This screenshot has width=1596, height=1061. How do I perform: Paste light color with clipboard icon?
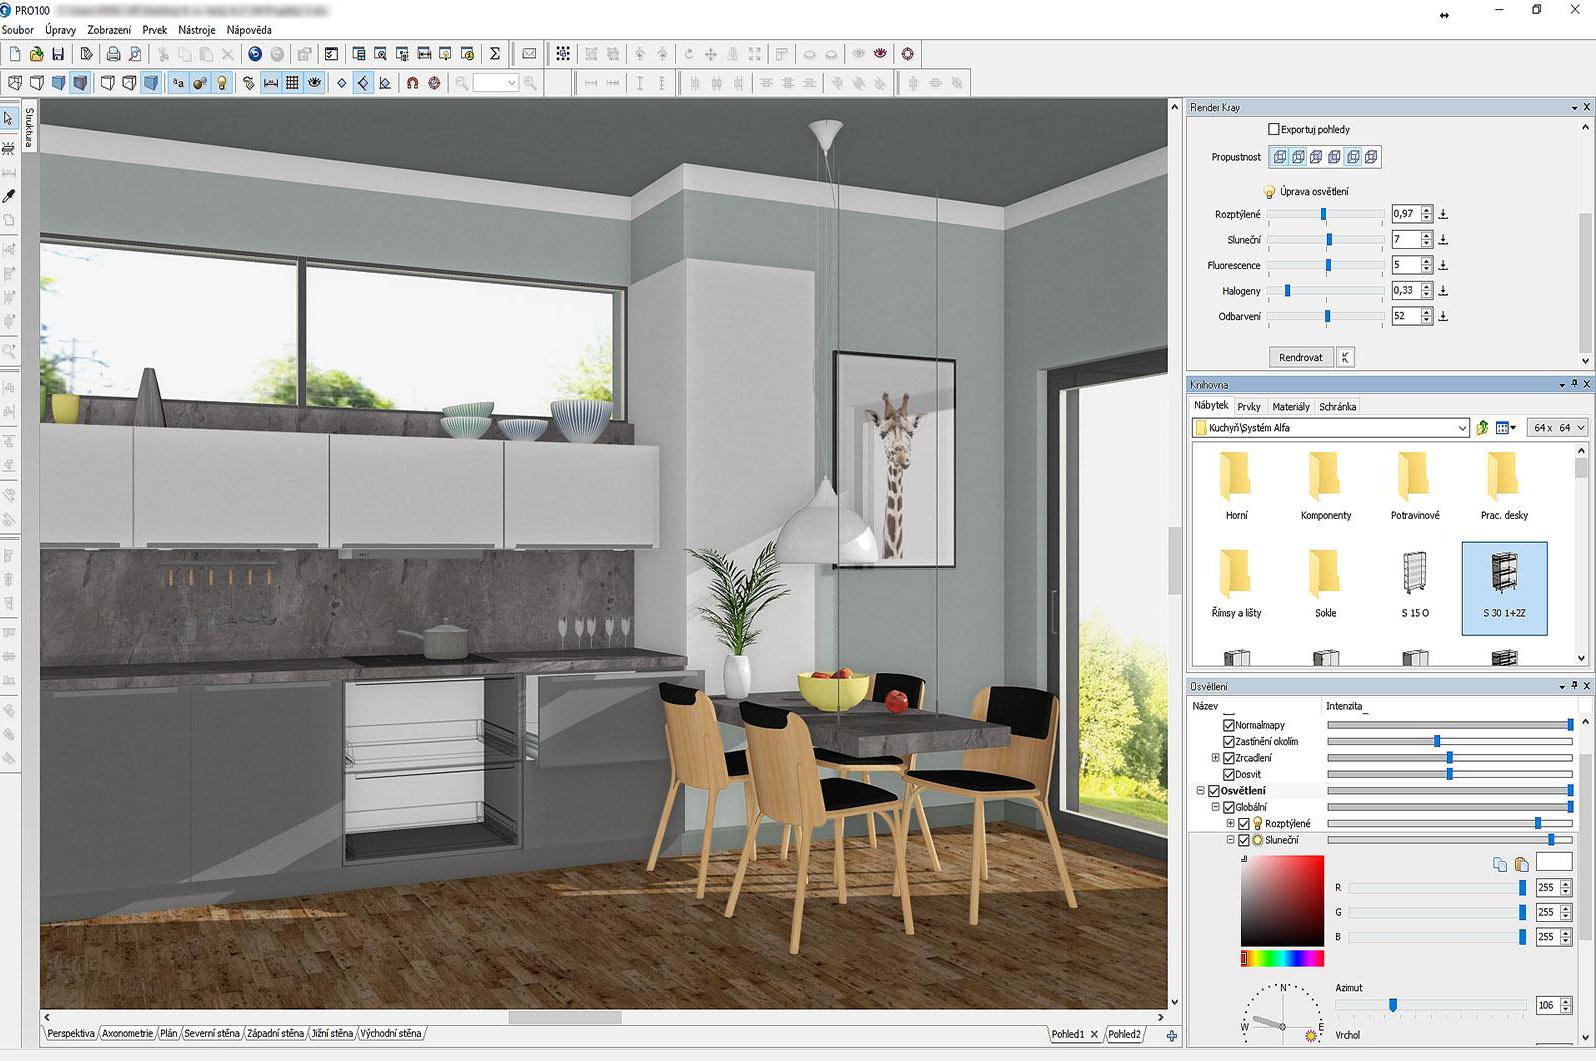[1521, 864]
